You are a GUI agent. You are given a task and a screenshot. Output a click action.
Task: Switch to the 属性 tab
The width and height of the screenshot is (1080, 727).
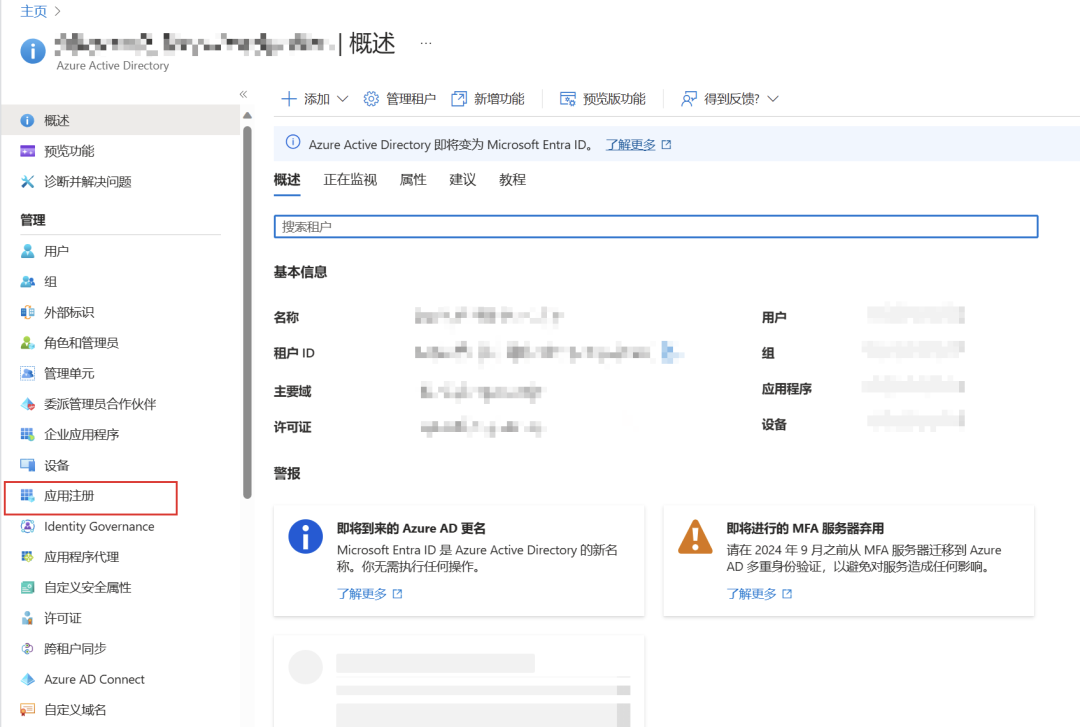point(413,180)
